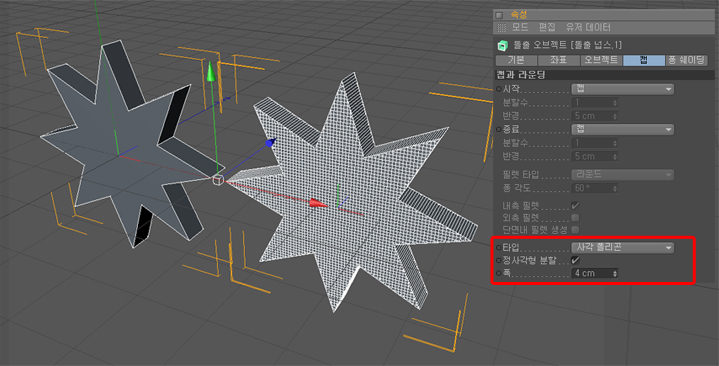This screenshot has height=366, width=719.
Task: Uncheck the 정사각형 분할 checkbox
Action: (x=575, y=260)
